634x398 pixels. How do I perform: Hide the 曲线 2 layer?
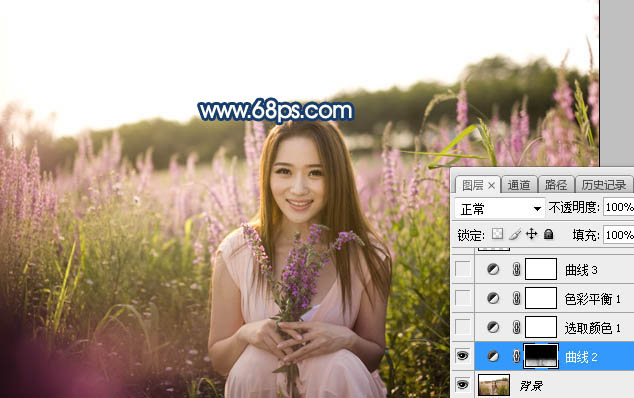tap(463, 356)
